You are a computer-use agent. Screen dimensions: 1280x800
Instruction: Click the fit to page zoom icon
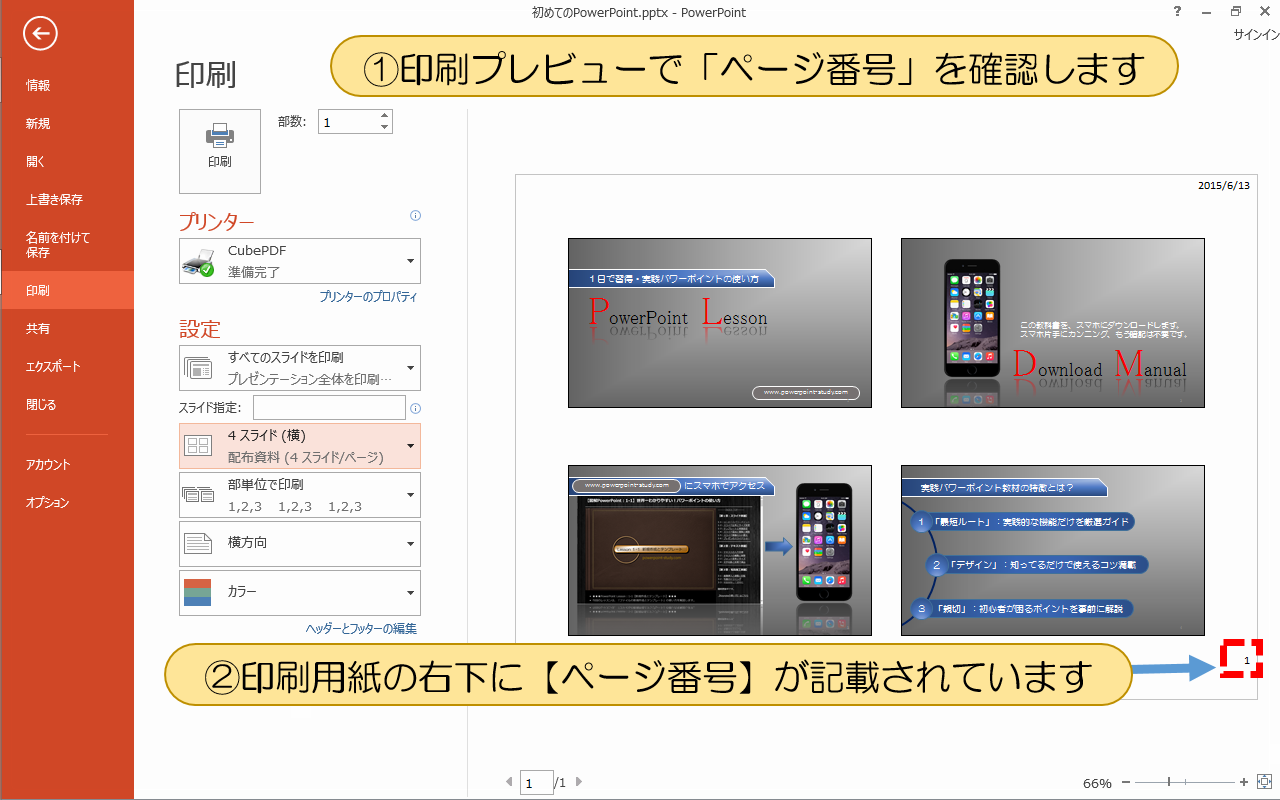coord(1264,782)
